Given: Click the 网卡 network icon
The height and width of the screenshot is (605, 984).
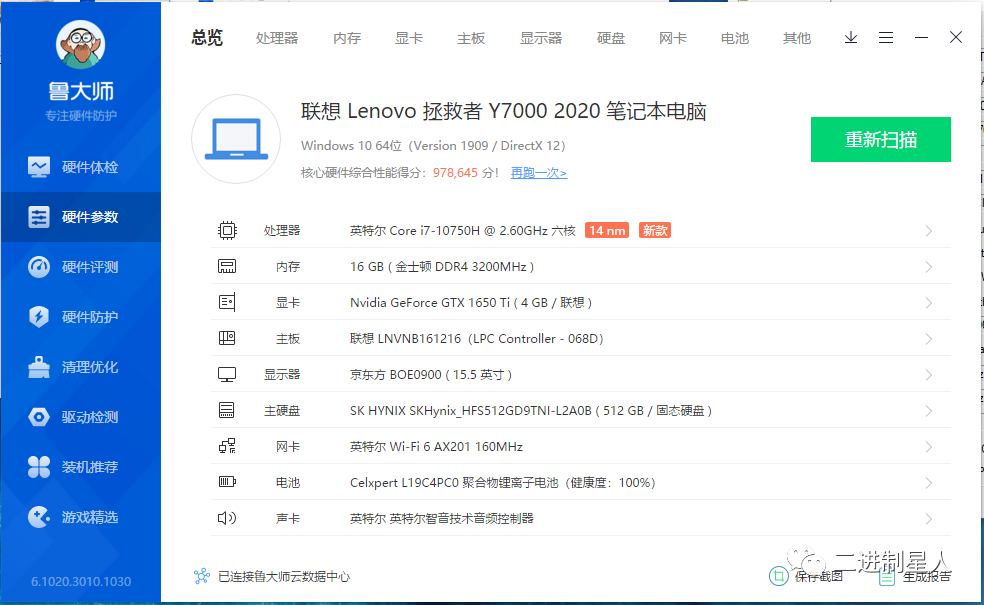Looking at the screenshot, I should coord(227,446).
